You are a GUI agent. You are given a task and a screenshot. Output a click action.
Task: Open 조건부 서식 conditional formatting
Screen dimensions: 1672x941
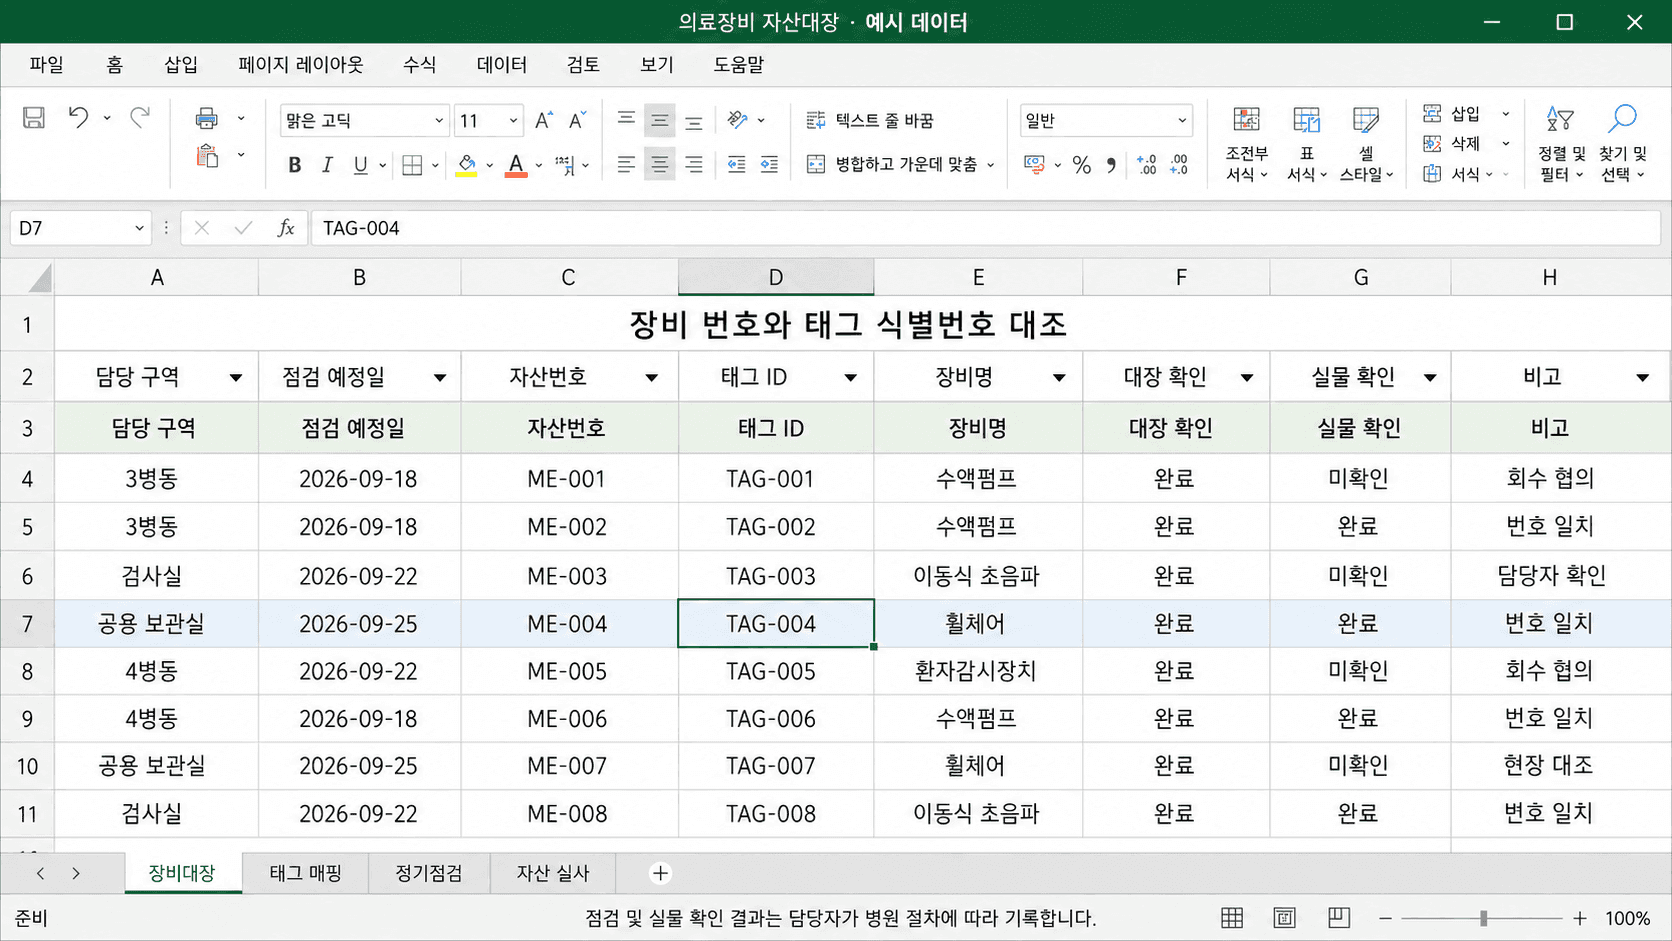tap(1246, 145)
